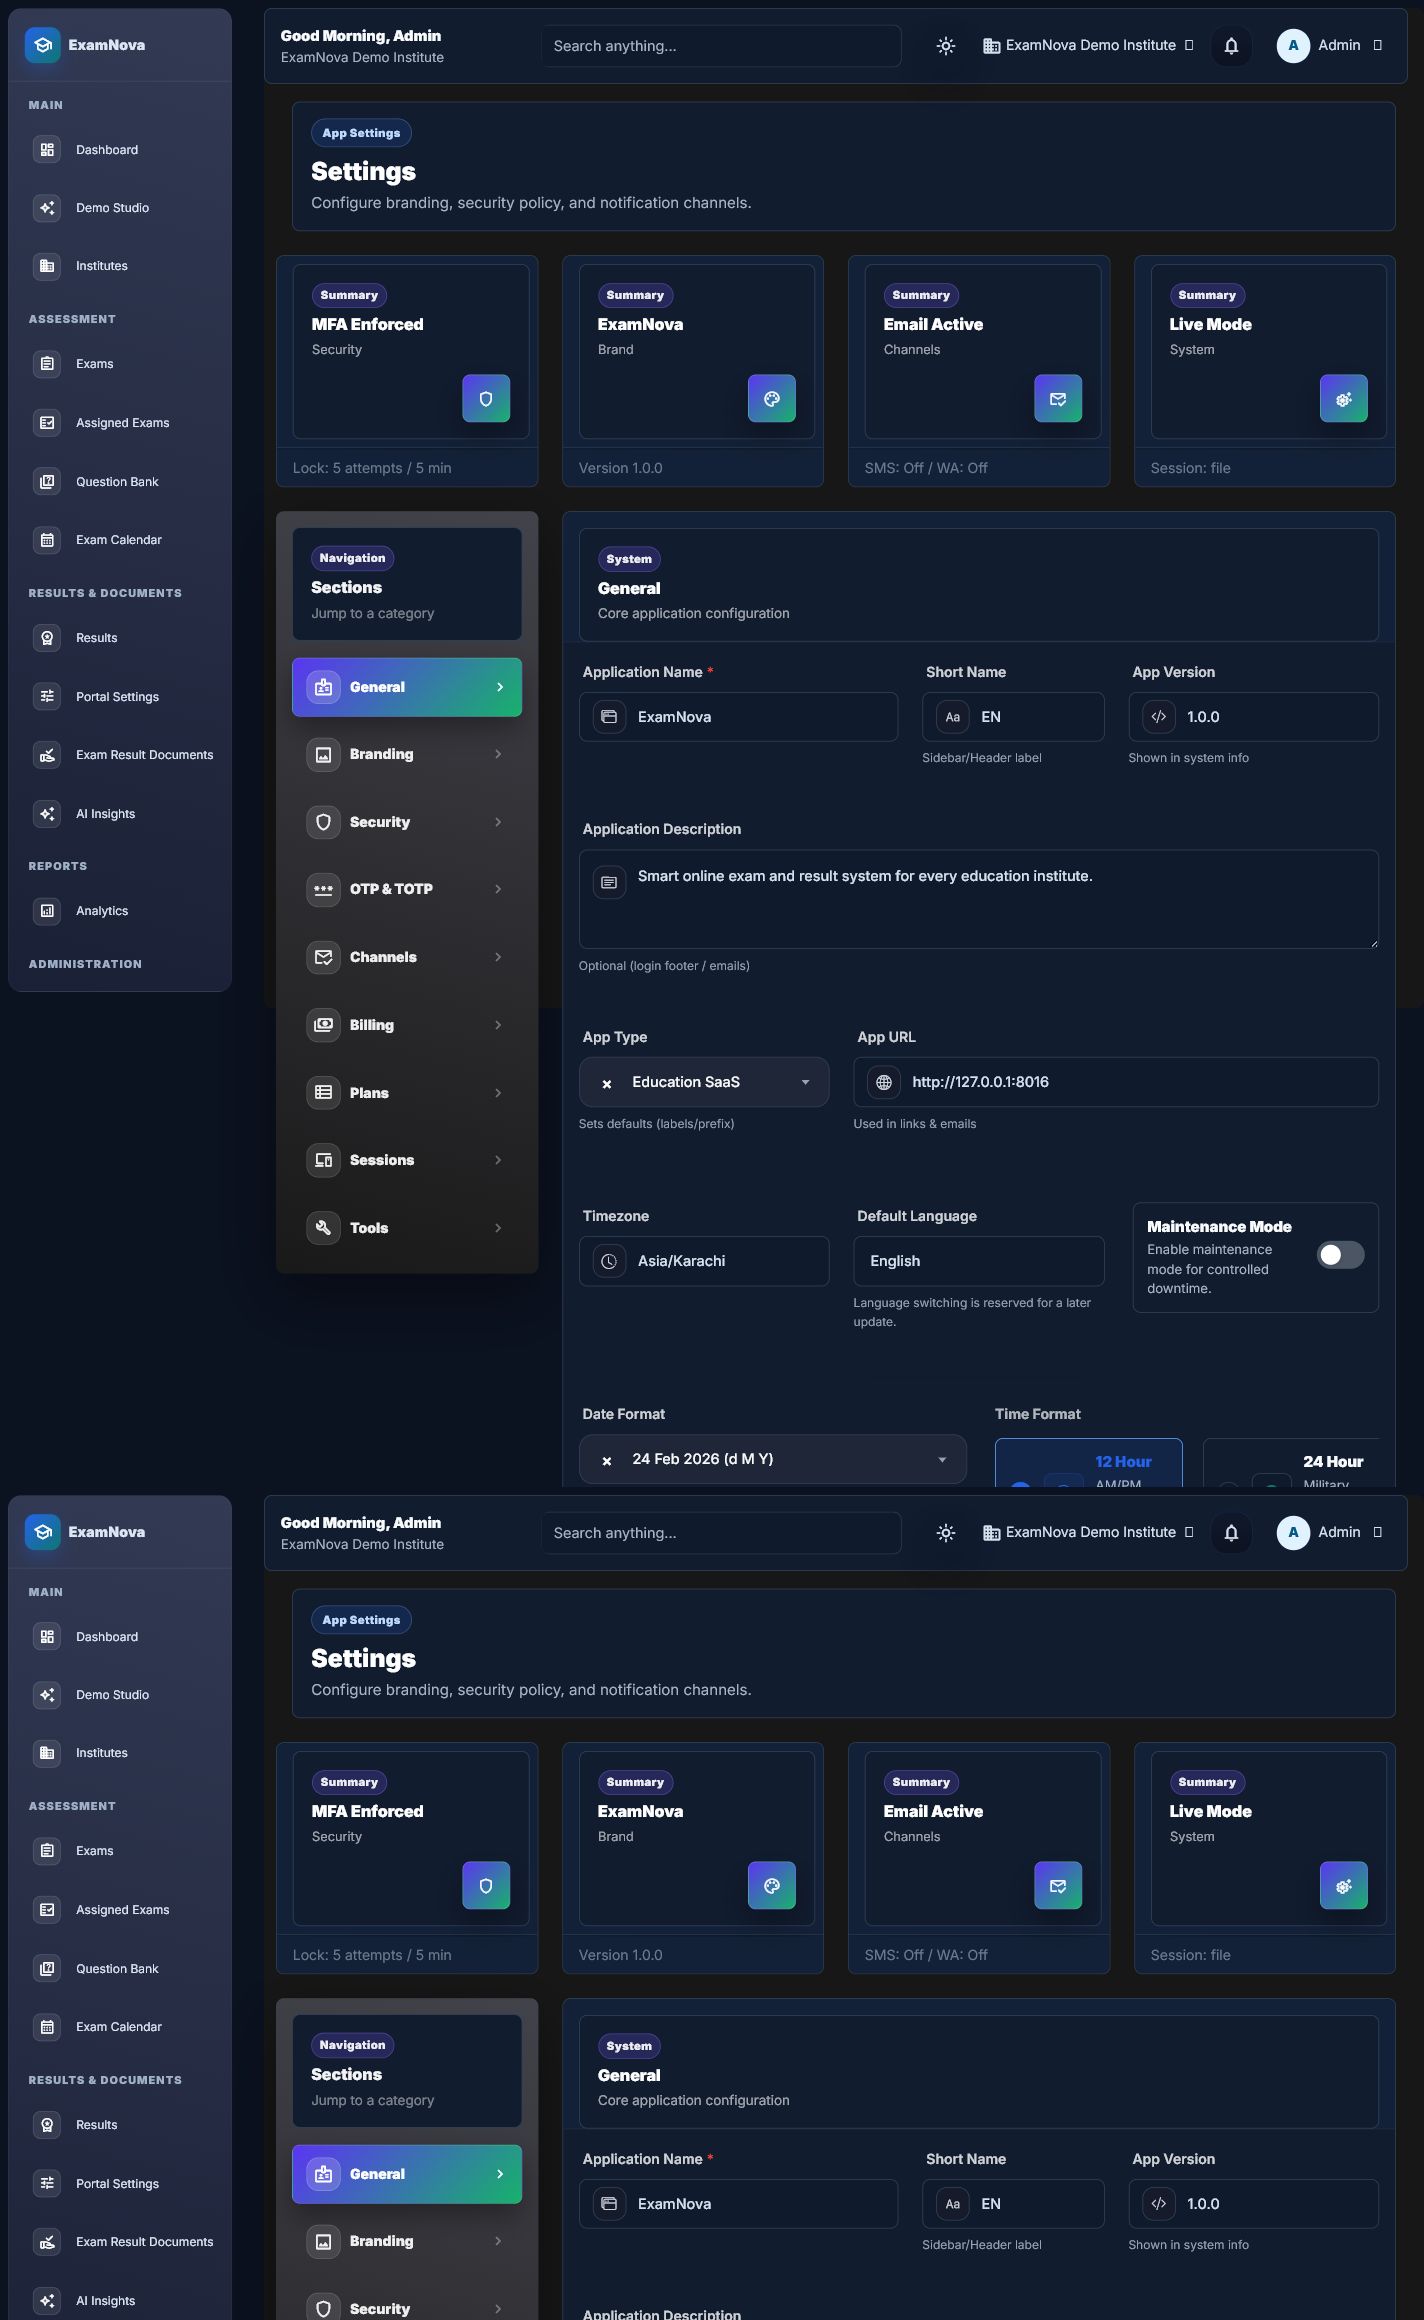1424x2320 pixels.
Task: Click Email Active envelope icon, upper summary card
Action: [x=1058, y=399]
